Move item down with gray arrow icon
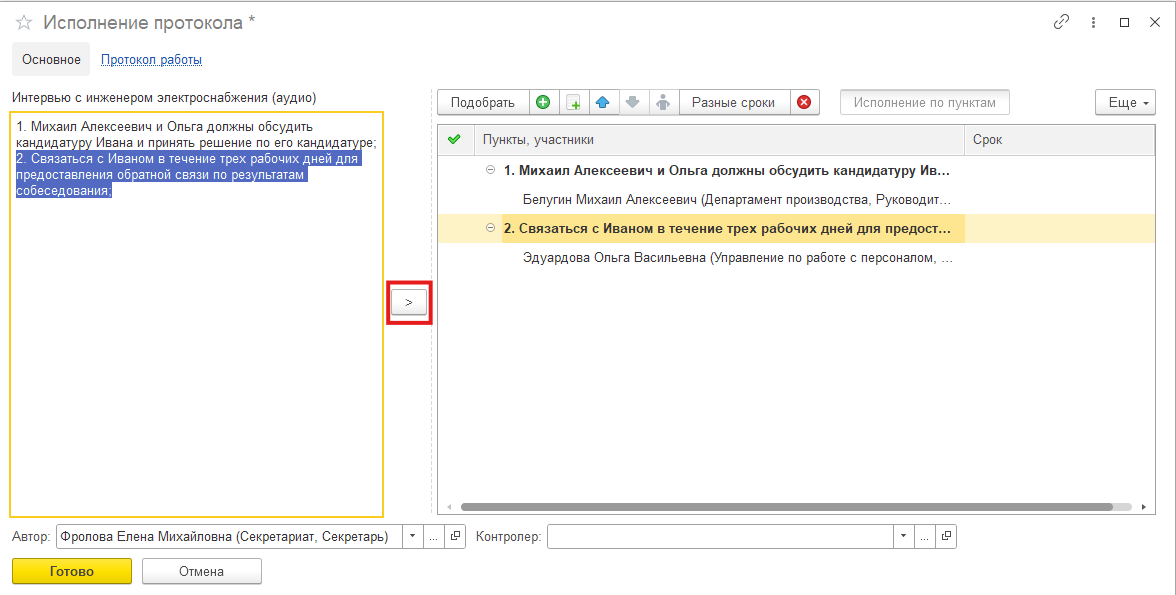 click(x=632, y=103)
